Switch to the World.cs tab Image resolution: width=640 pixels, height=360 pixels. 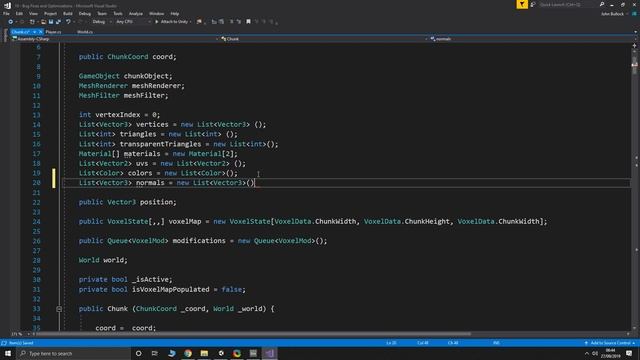[85, 32]
